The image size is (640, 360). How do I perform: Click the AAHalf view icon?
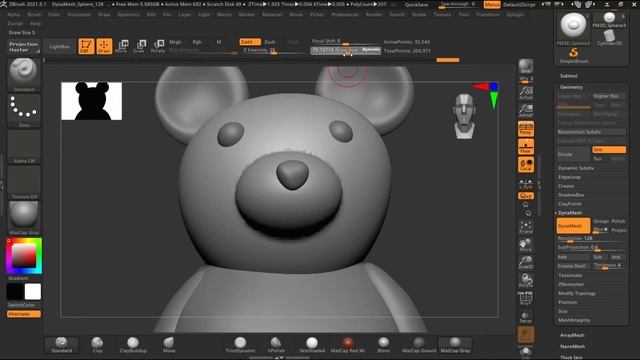coord(526,111)
